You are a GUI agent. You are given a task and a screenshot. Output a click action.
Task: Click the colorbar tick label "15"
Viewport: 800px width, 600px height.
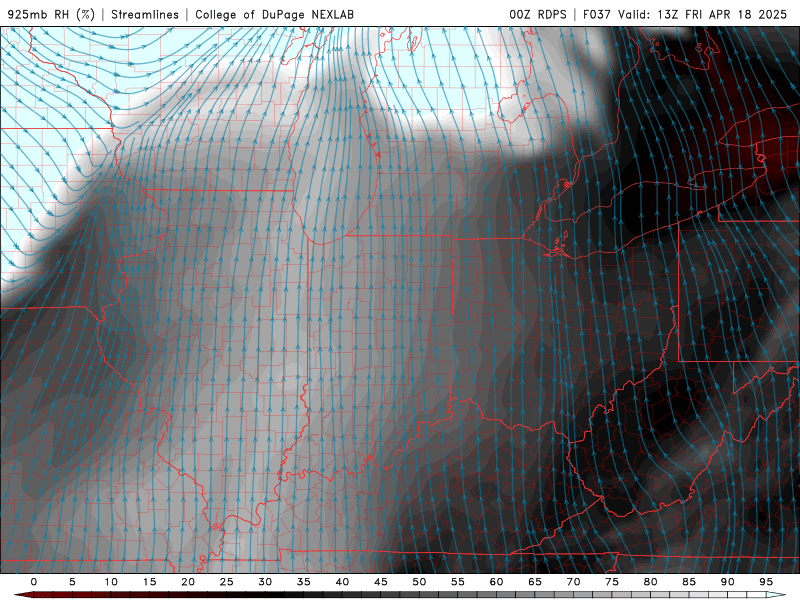coord(149,582)
